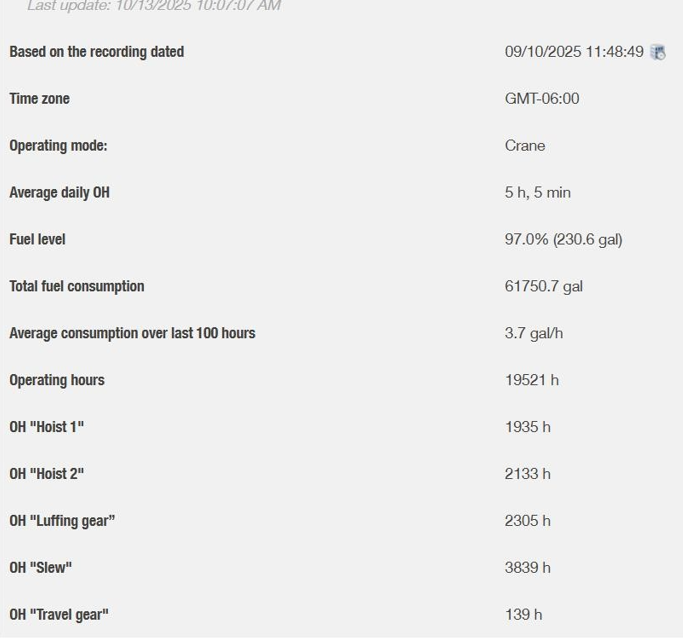Click 'Average consumption over last 100 hours'
The width and height of the screenshot is (683, 638).
point(132,334)
